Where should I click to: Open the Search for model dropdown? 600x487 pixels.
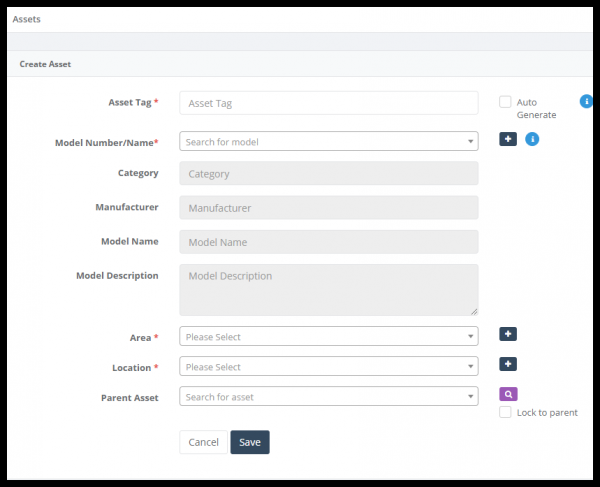coord(329,141)
